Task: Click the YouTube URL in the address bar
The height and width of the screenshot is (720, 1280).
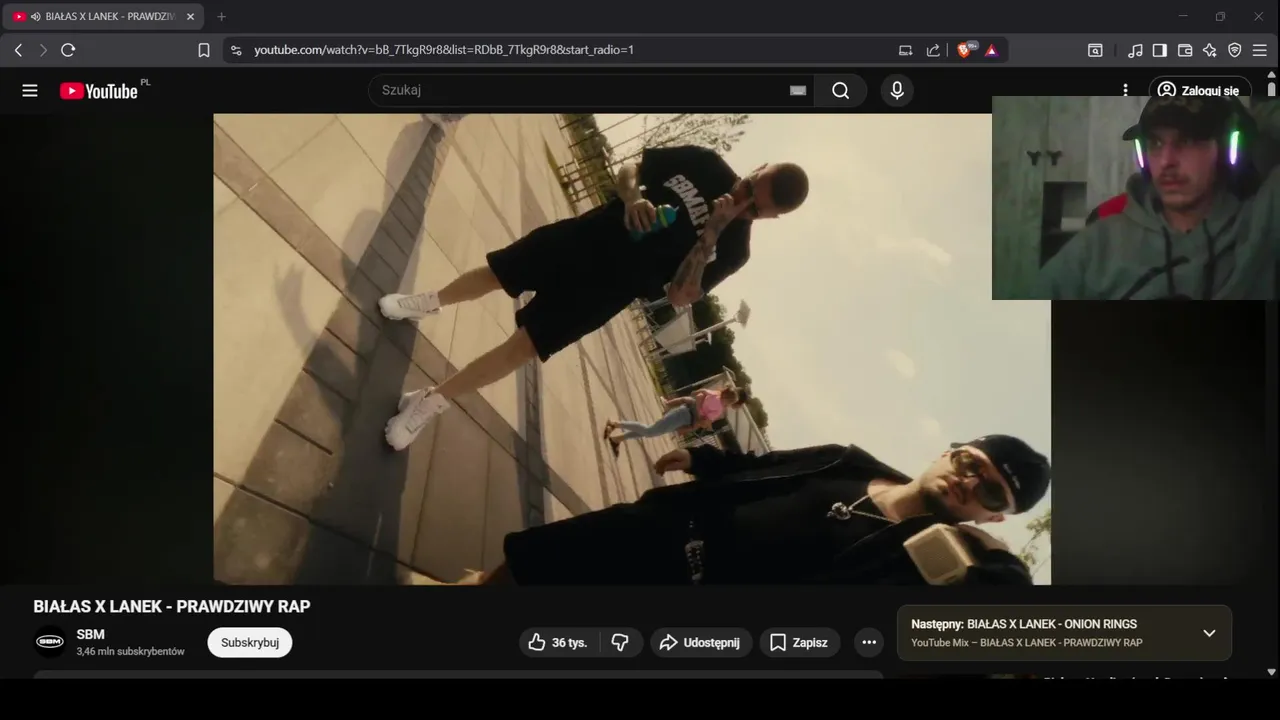Action: point(444,50)
